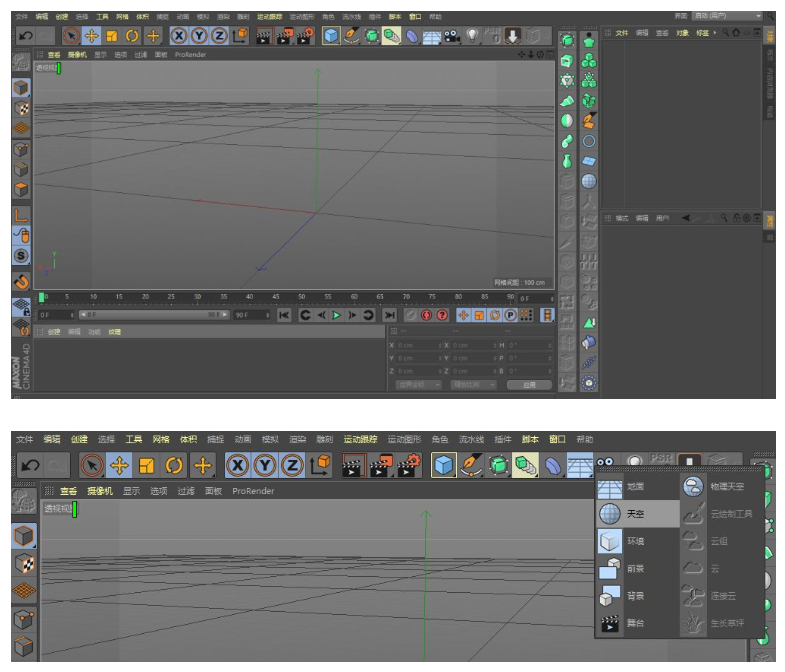Click the Camera icon in upper toolbar
785x672 pixels.
coord(452,36)
